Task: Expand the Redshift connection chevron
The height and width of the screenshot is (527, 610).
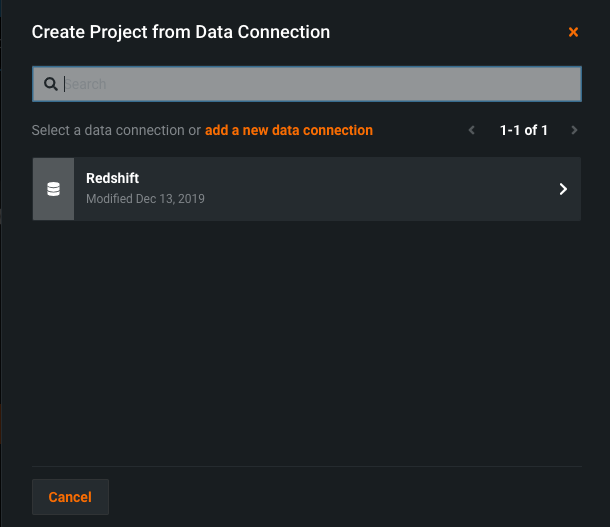Action: click(563, 189)
